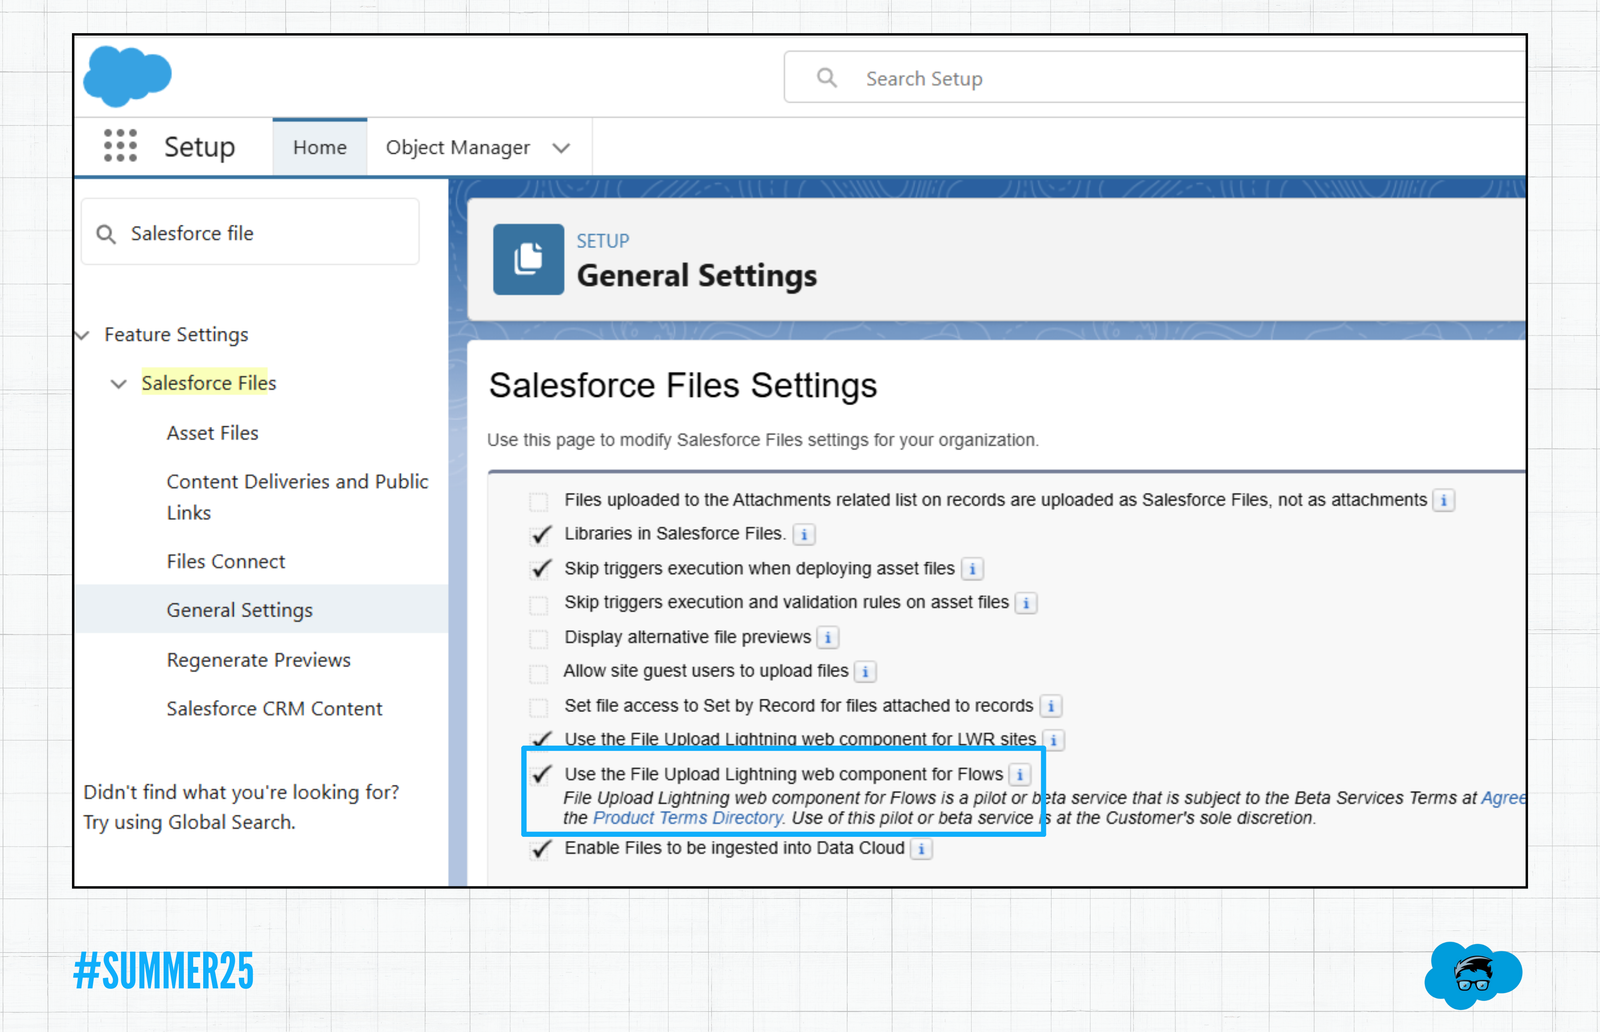The image size is (1600, 1032).
Task: Click the Salesforce cloud logo
Action: click(x=127, y=76)
